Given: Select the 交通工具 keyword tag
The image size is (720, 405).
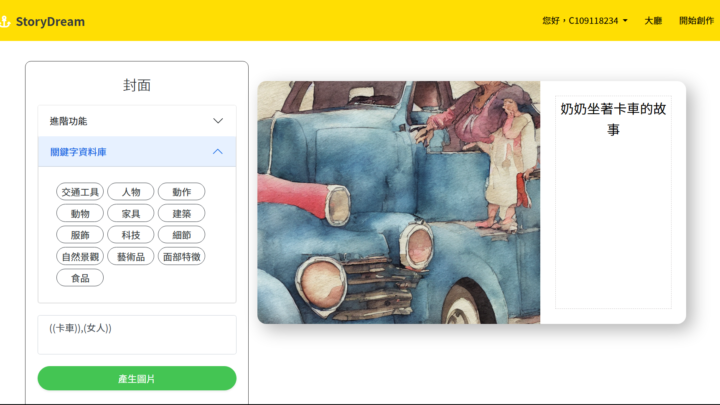Looking at the screenshot, I should click(x=80, y=192).
